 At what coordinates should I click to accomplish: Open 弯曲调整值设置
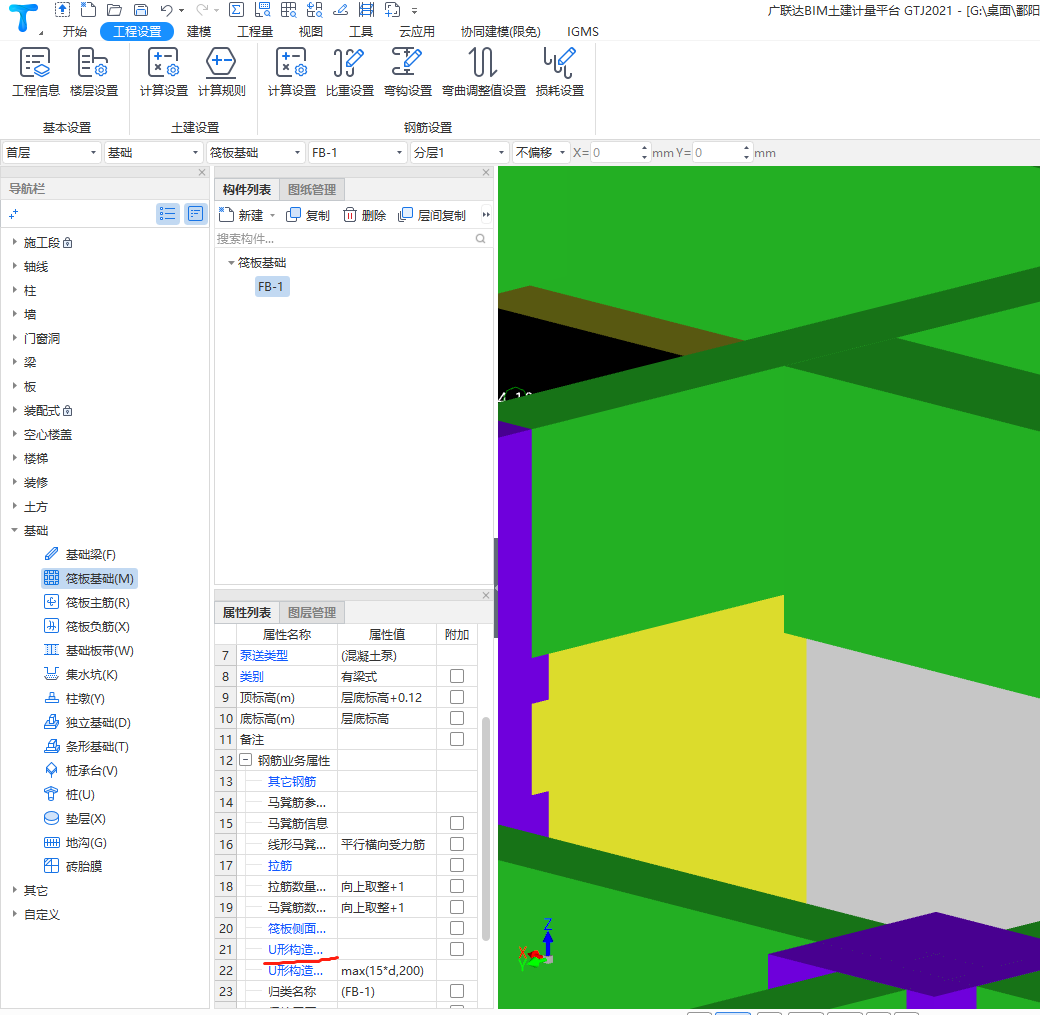click(484, 72)
